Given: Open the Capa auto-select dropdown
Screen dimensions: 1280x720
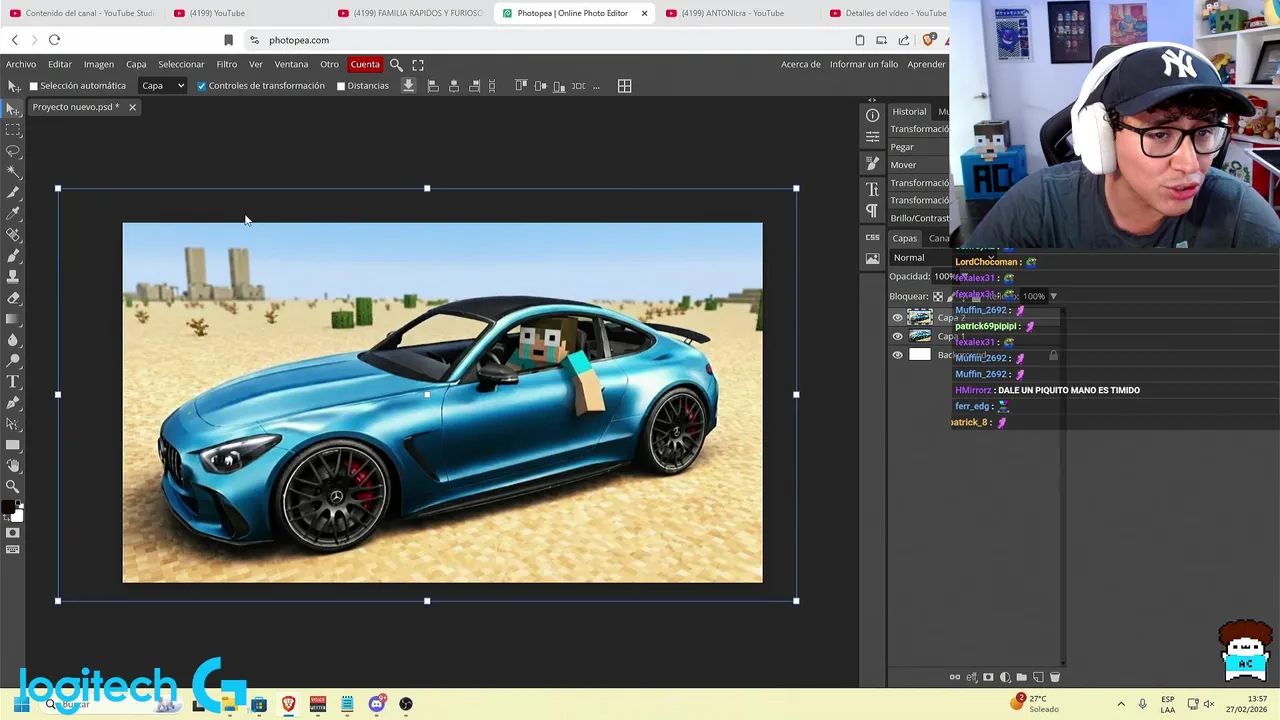Looking at the screenshot, I should 162,86.
